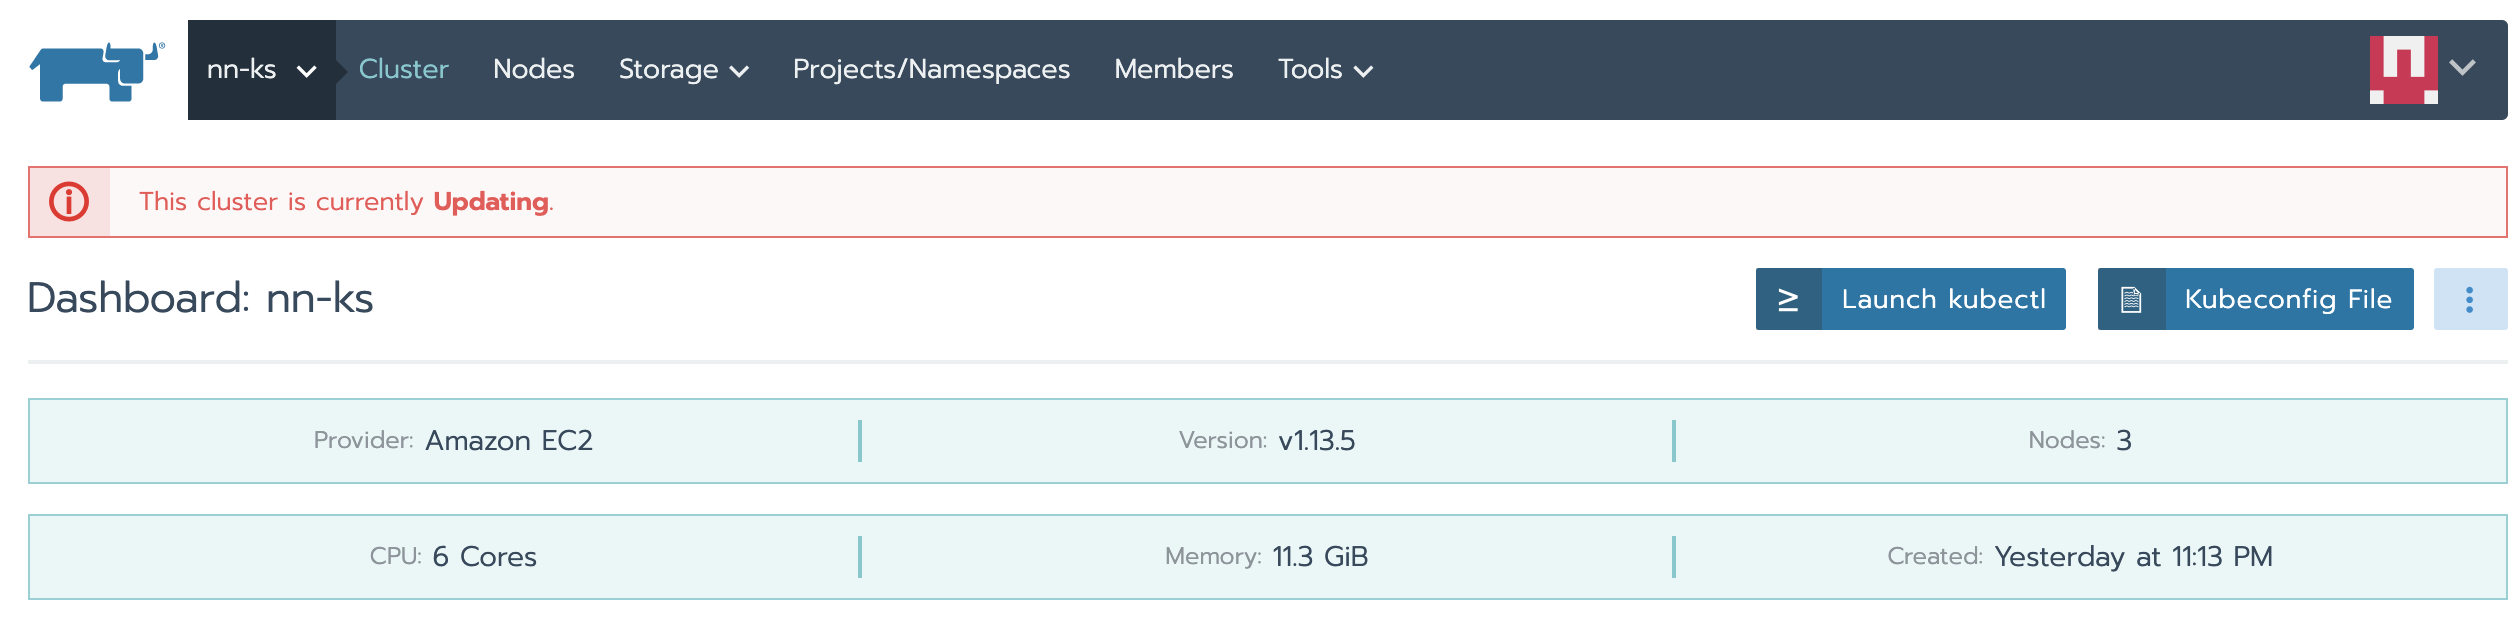The height and width of the screenshot is (630, 2520).
Task: Open the Storage dropdown menu
Action: 683,70
